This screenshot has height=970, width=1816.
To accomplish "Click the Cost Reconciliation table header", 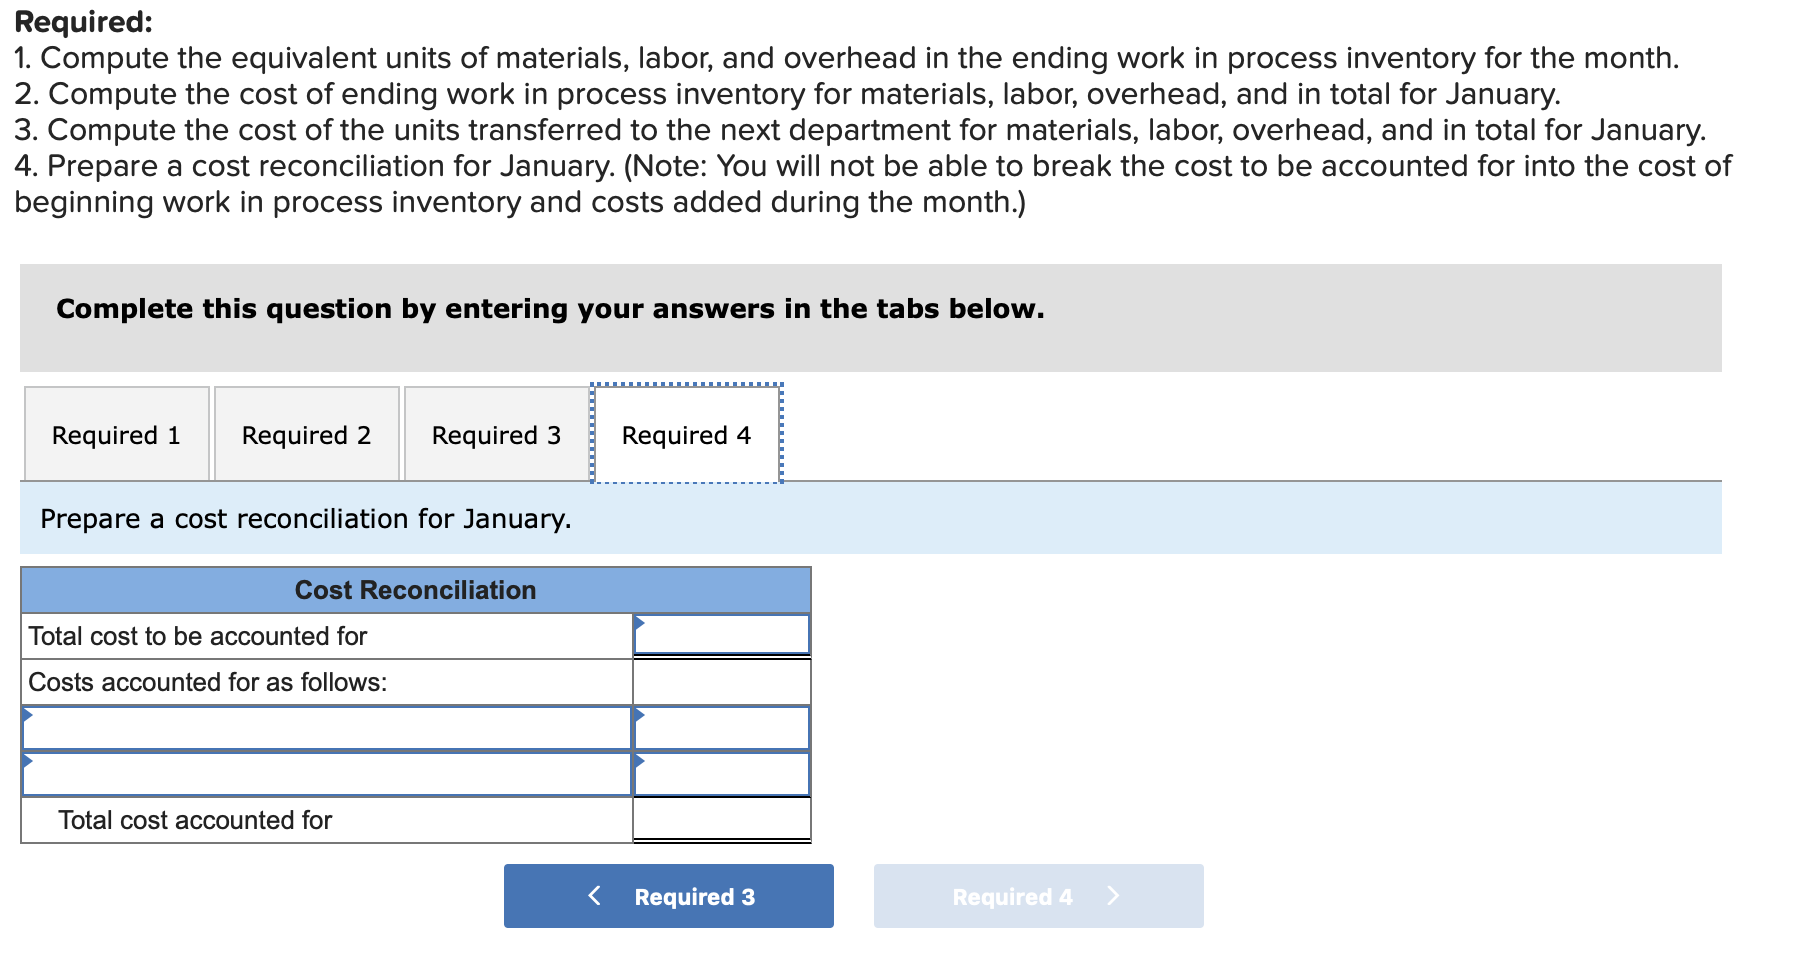I will tap(415, 590).
